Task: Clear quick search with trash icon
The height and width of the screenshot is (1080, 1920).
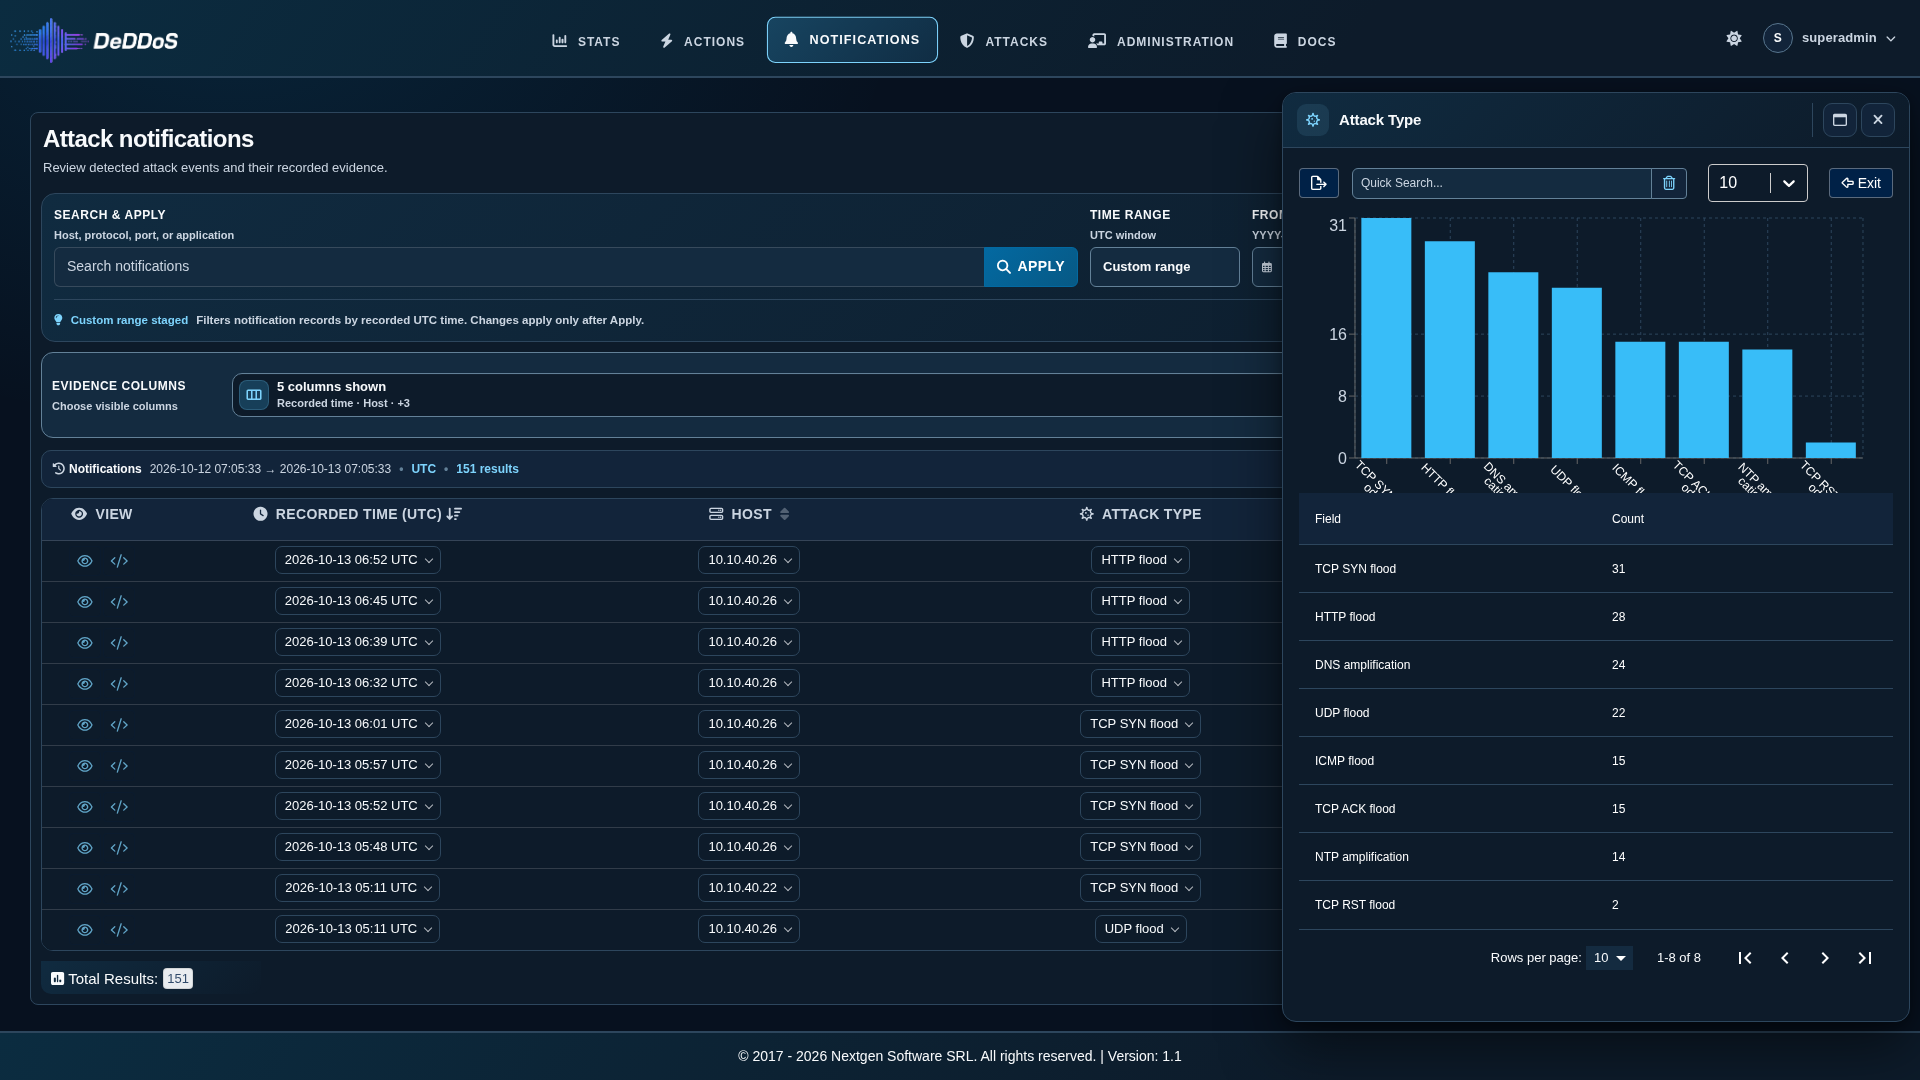Action: [1669, 183]
